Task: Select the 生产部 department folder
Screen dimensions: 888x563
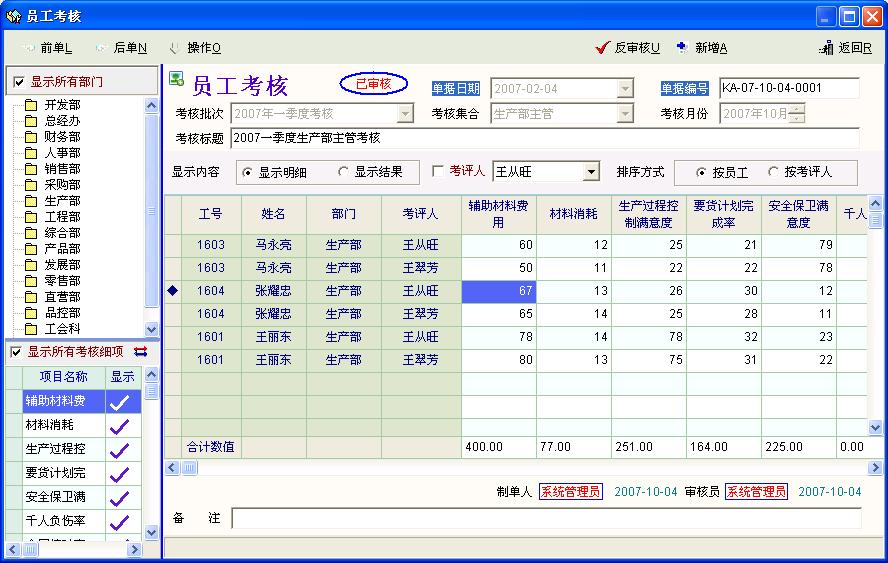Action: pyautogui.click(x=31, y=201)
